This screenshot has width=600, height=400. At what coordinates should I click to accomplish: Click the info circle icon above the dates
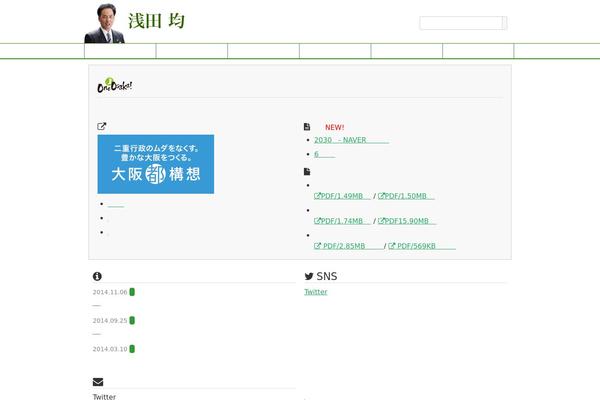pos(97,276)
